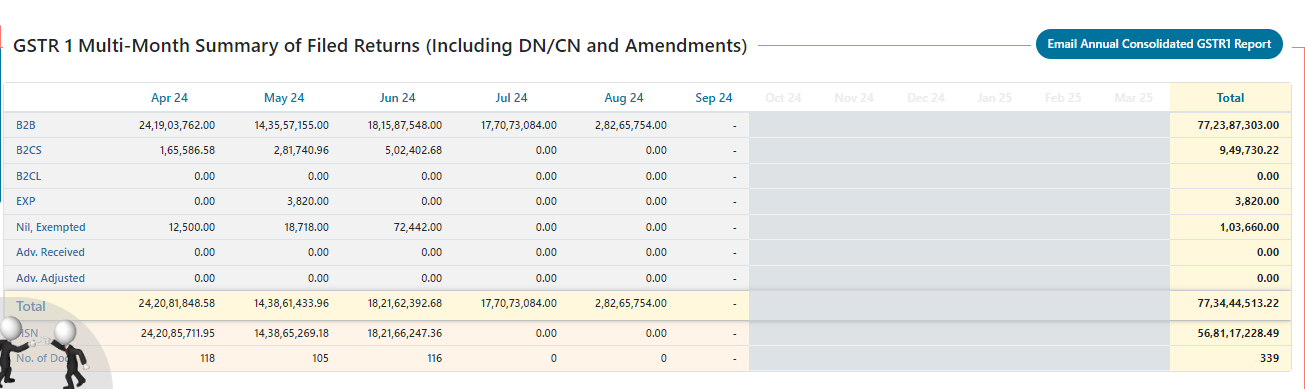Click Email Annual Consolidated GSTR1 Report button
1305x389 pixels.
[x=1159, y=44]
